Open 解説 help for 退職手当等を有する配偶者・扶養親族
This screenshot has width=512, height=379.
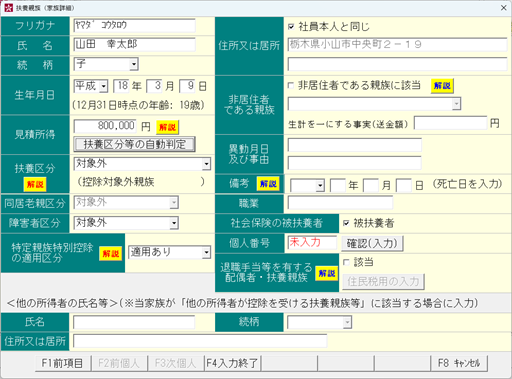(326, 273)
